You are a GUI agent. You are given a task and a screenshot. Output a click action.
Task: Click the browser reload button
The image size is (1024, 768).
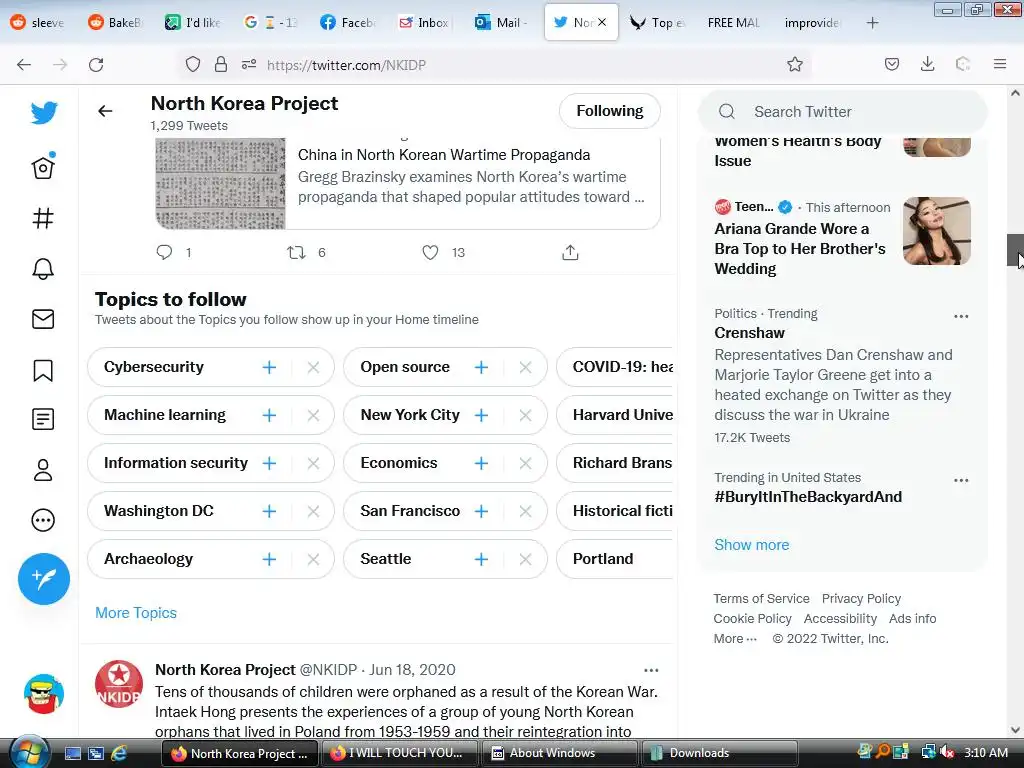pyautogui.click(x=96, y=65)
